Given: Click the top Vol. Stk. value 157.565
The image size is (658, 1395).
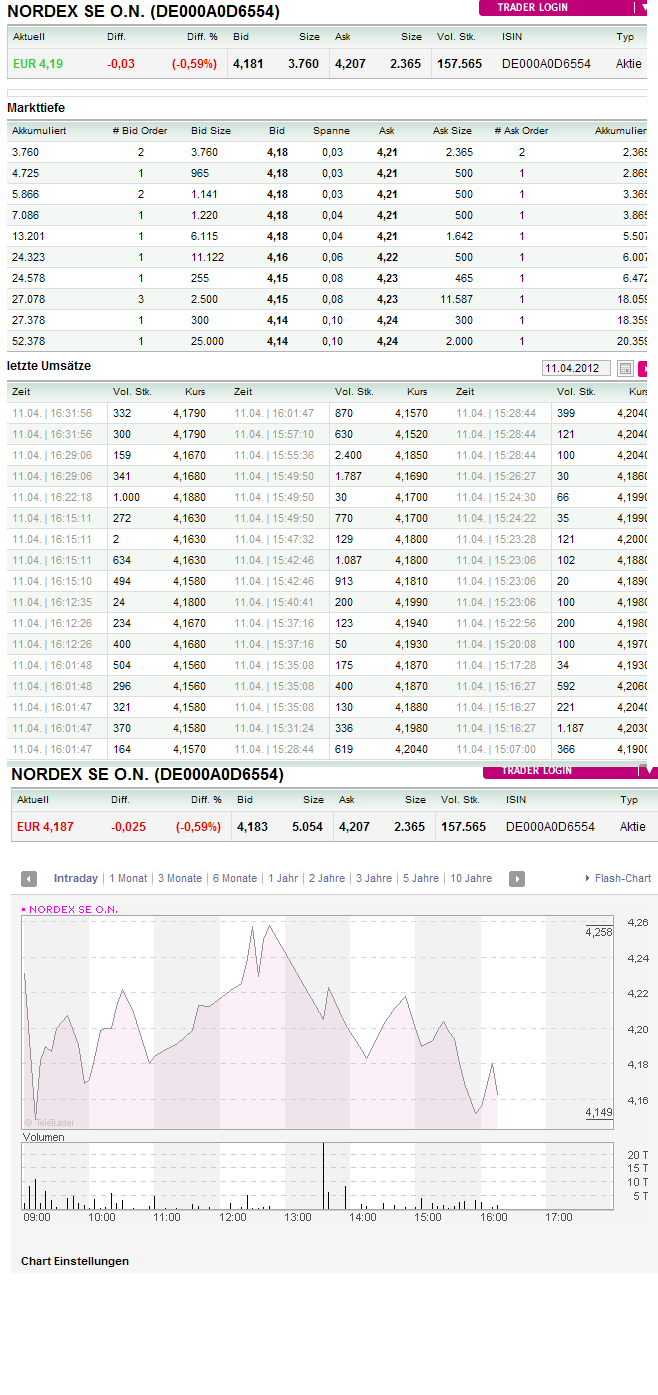Looking at the screenshot, I should tap(459, 64).
